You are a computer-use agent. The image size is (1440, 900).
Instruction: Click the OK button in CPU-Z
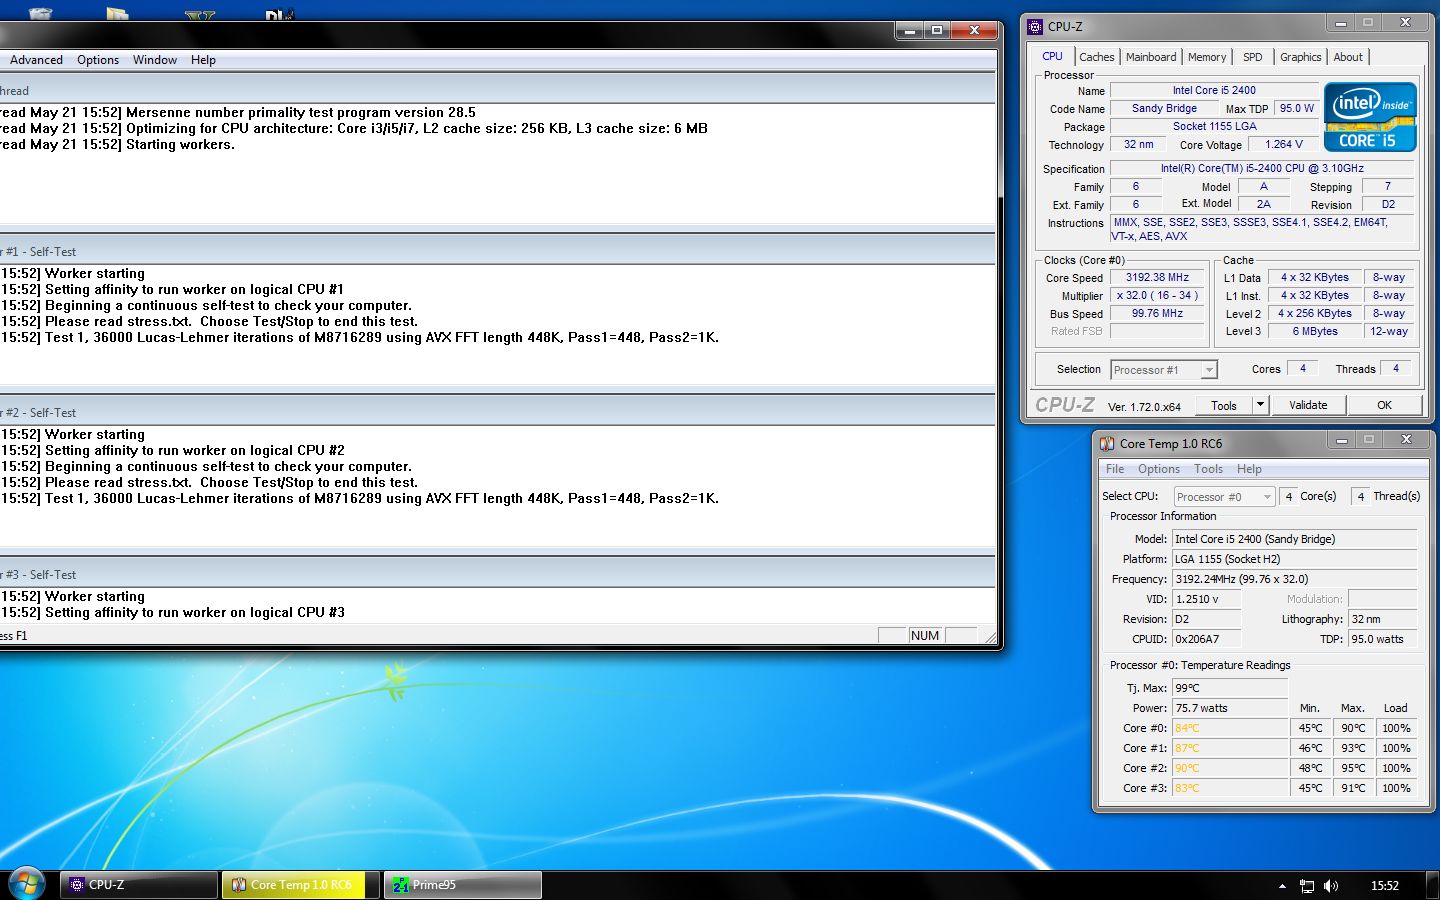pos(1384,405)
